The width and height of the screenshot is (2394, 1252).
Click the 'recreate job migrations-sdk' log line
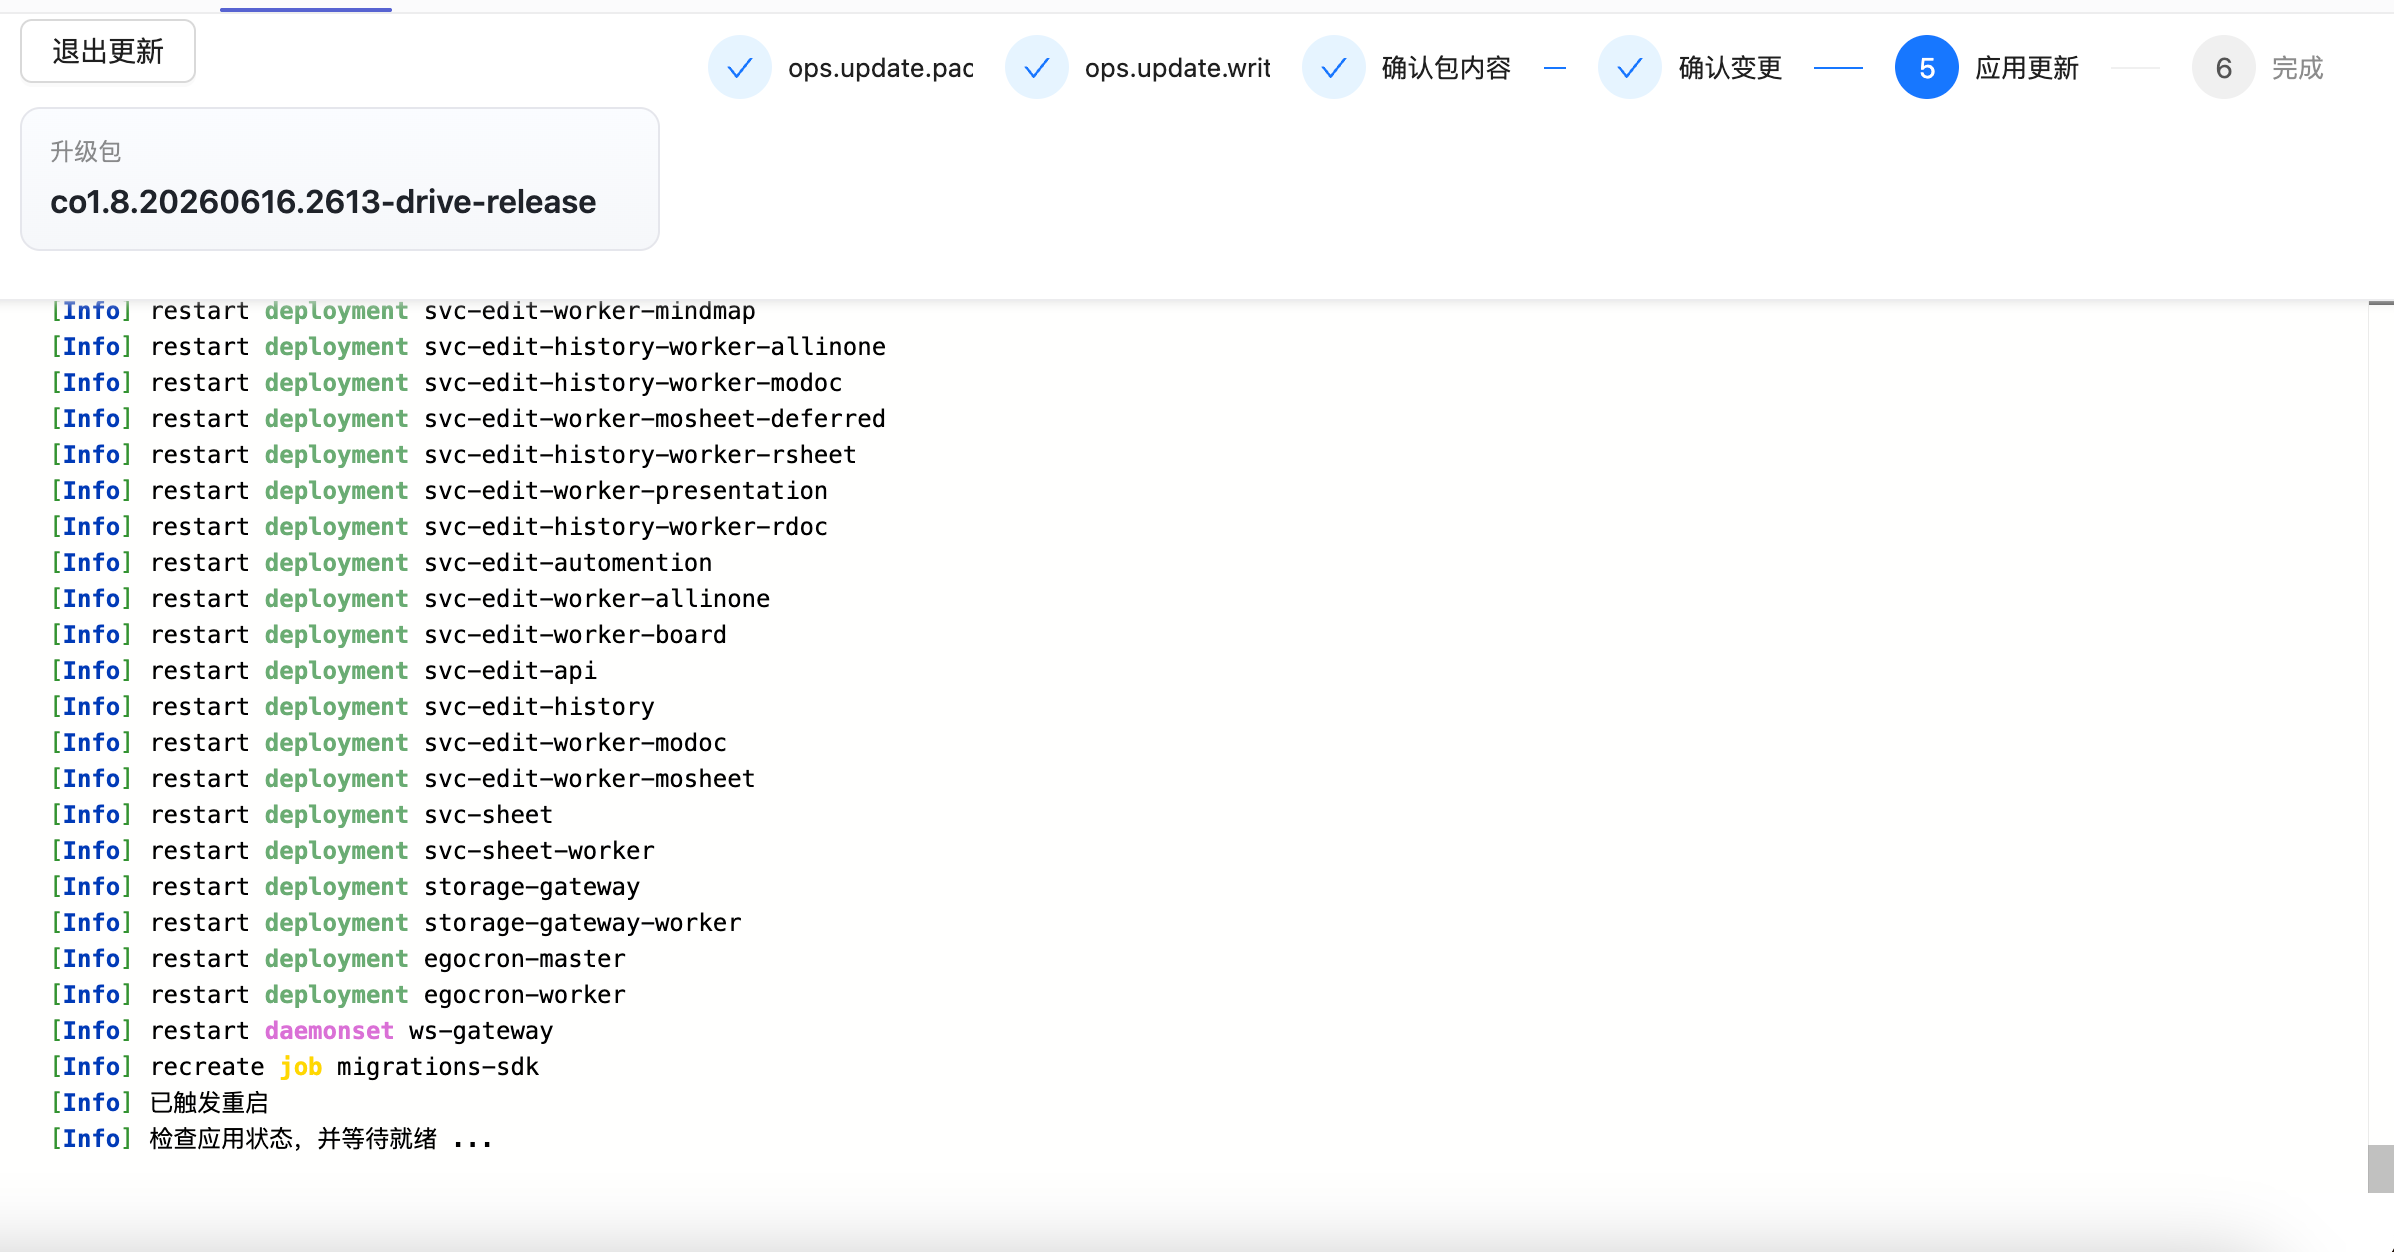(x=295, y=1067)
